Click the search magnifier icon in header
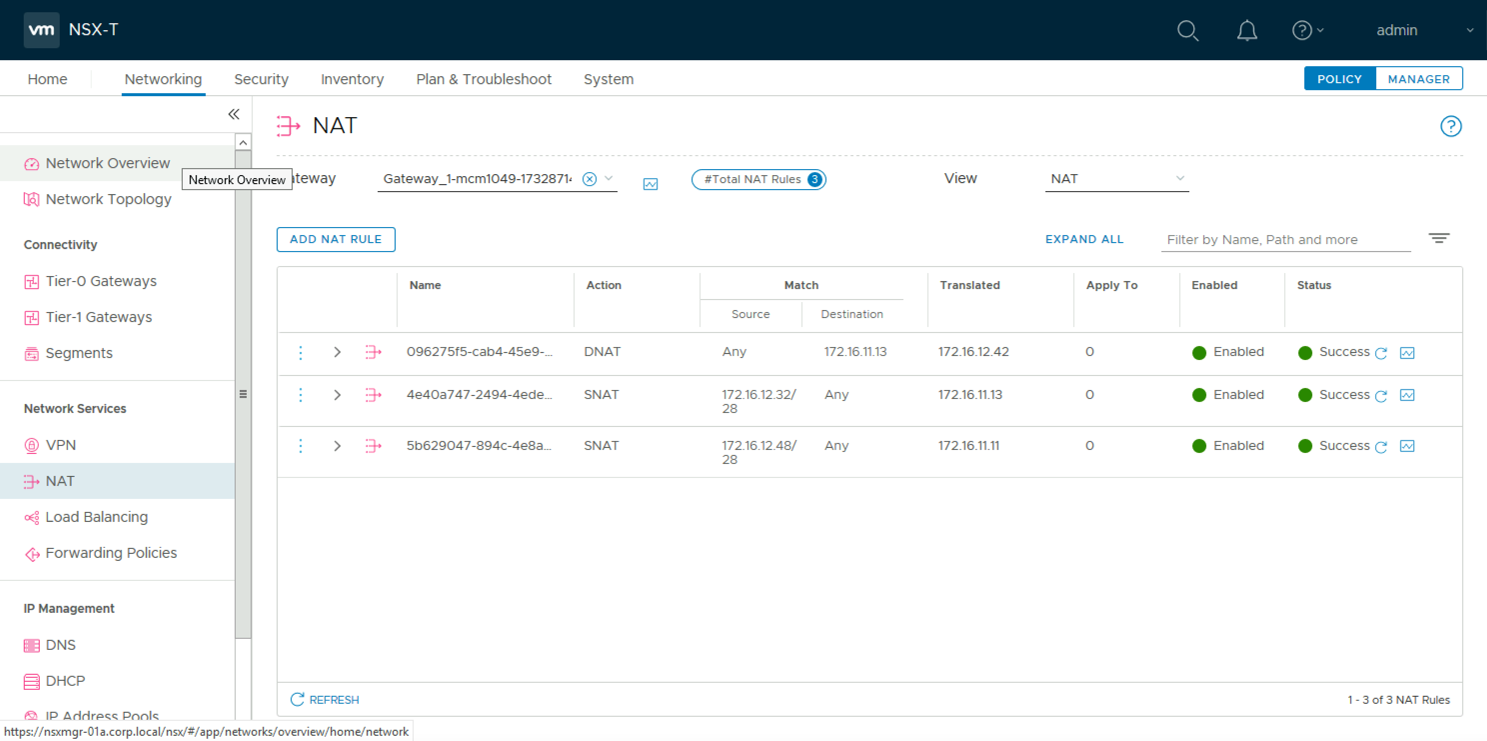Screen dimensions: 1487x741 click(1187, 31)
